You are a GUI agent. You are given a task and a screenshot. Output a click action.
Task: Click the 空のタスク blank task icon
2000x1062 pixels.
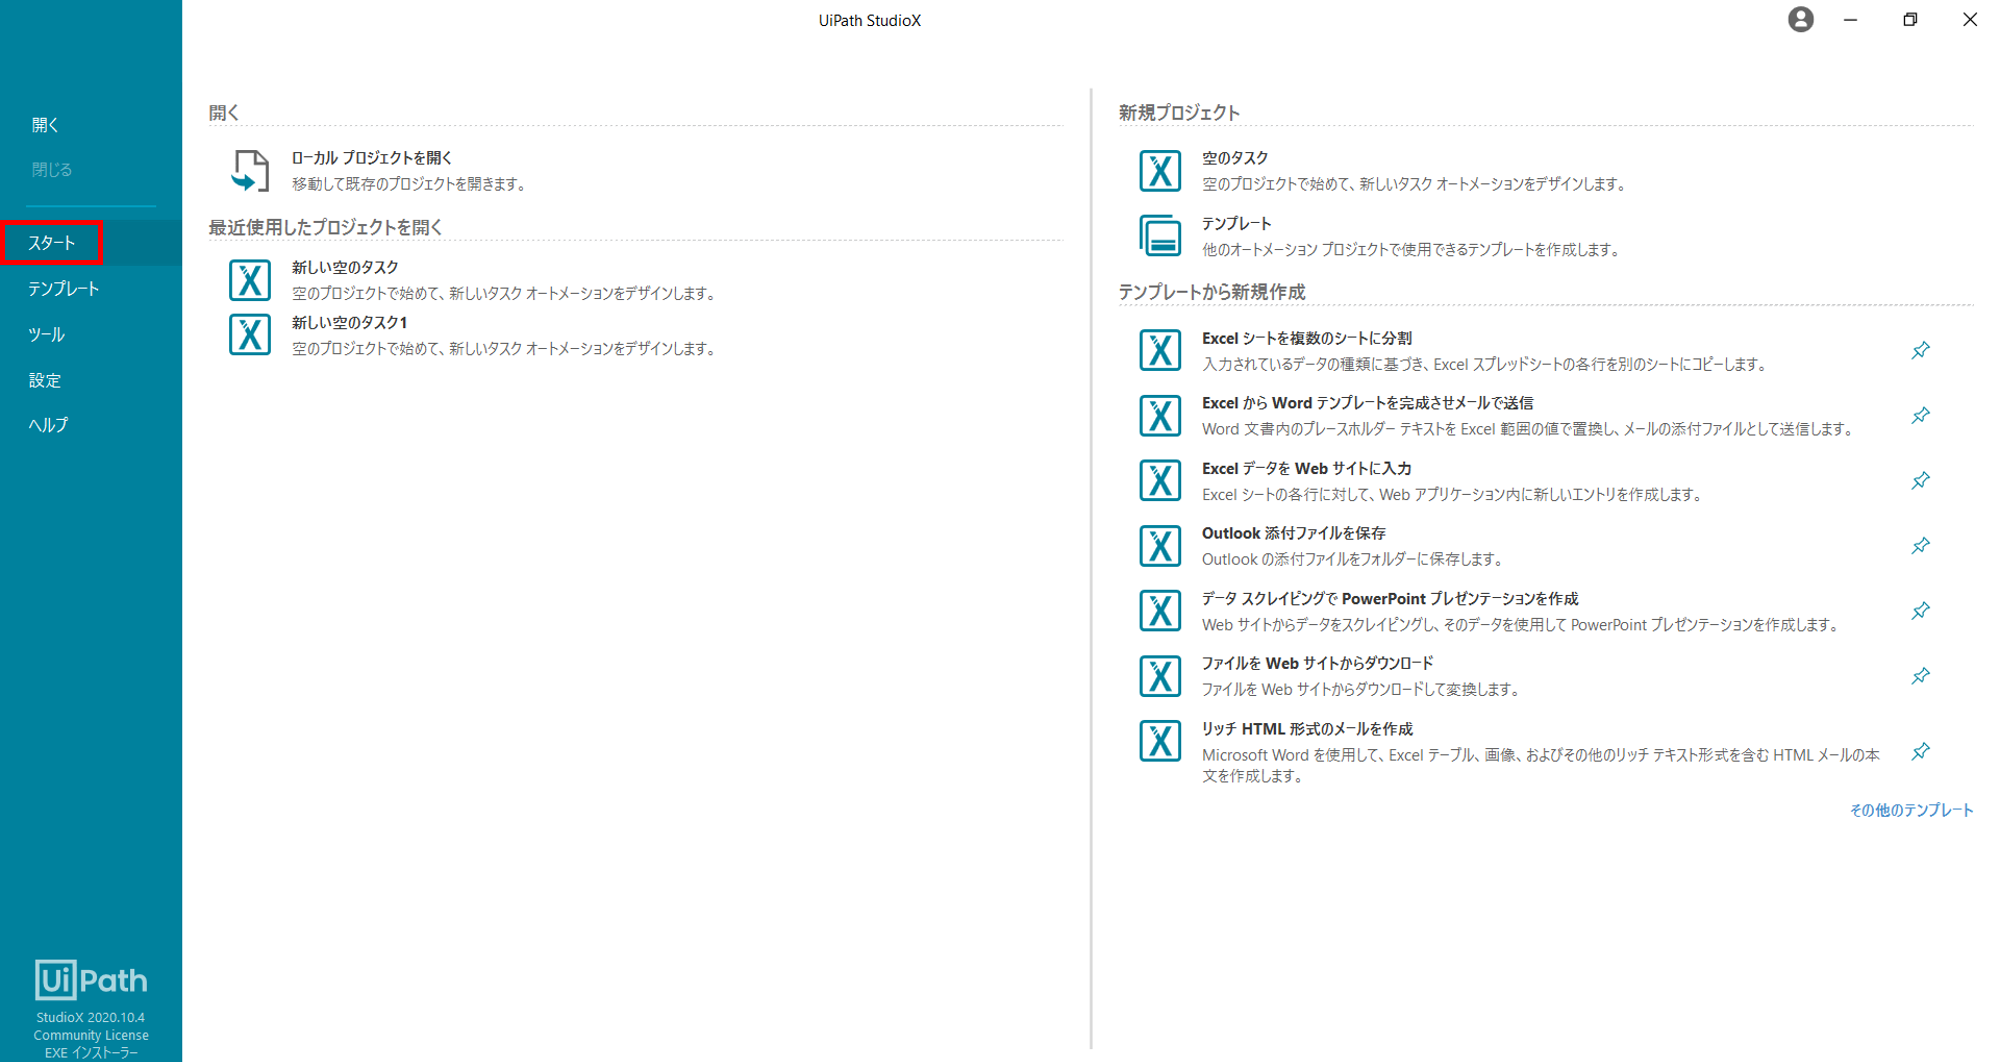[x=1160, y=170]
